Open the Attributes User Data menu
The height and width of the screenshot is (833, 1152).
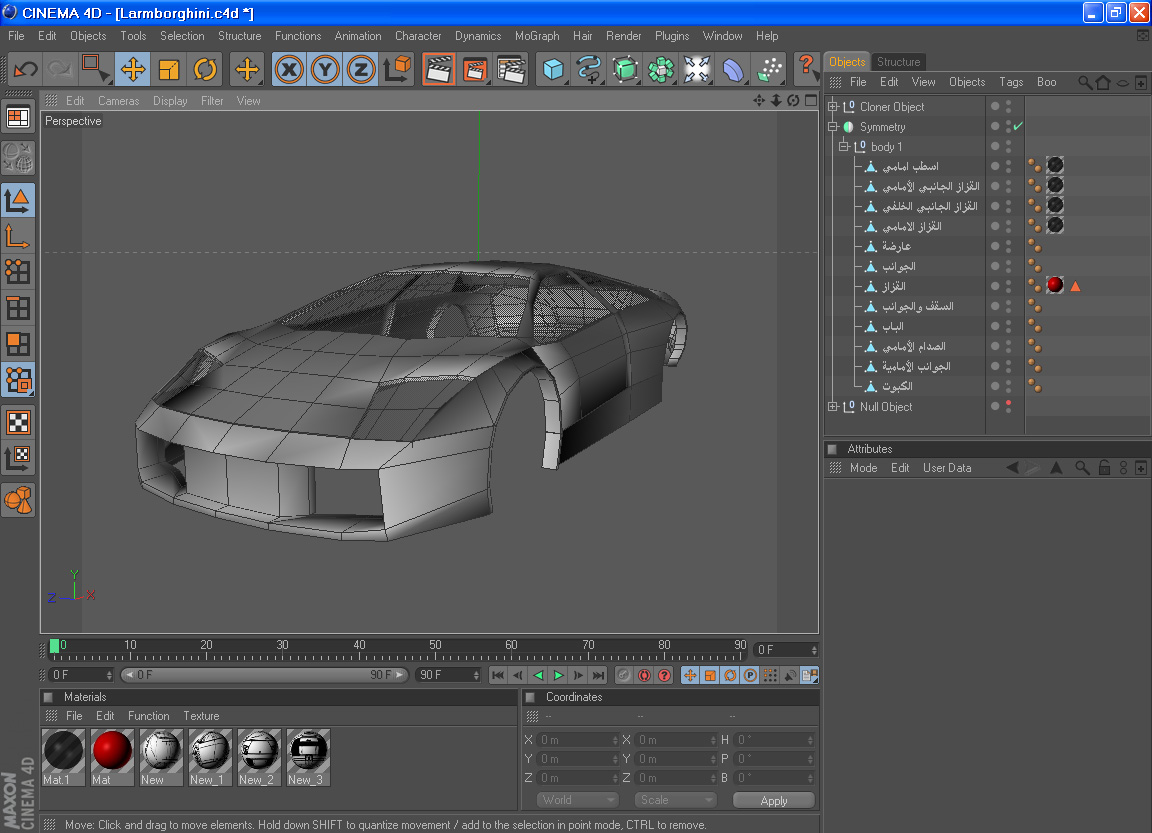(947, 468)
